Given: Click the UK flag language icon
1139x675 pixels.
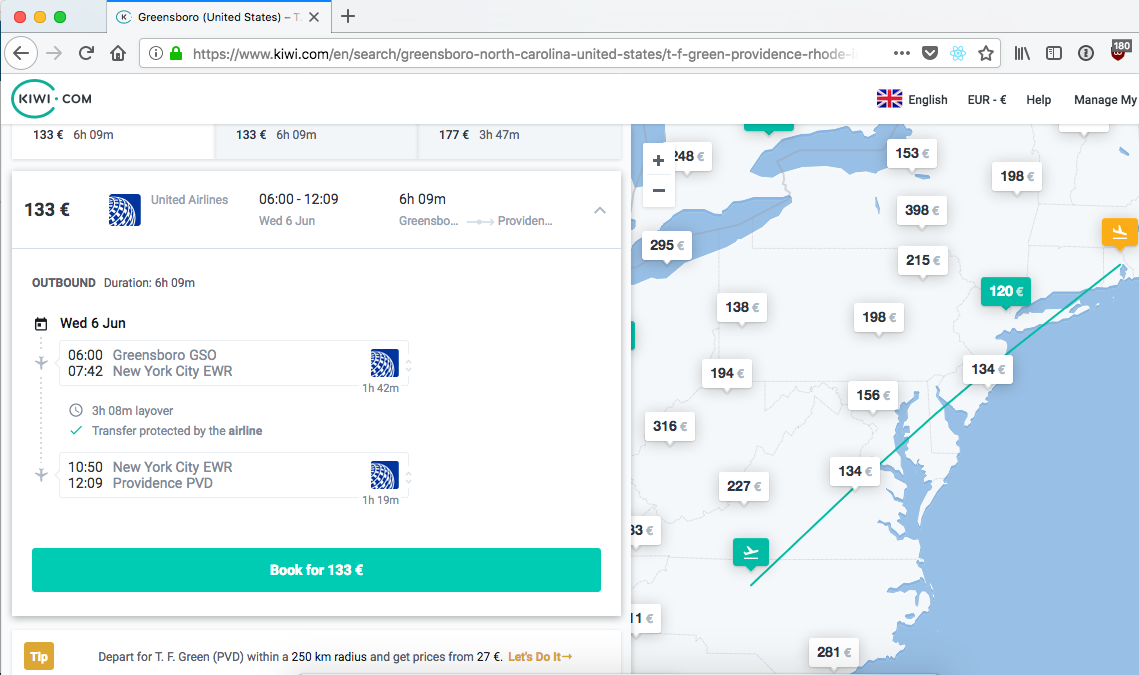Looking at the screenshot, I should pos(889,99).
